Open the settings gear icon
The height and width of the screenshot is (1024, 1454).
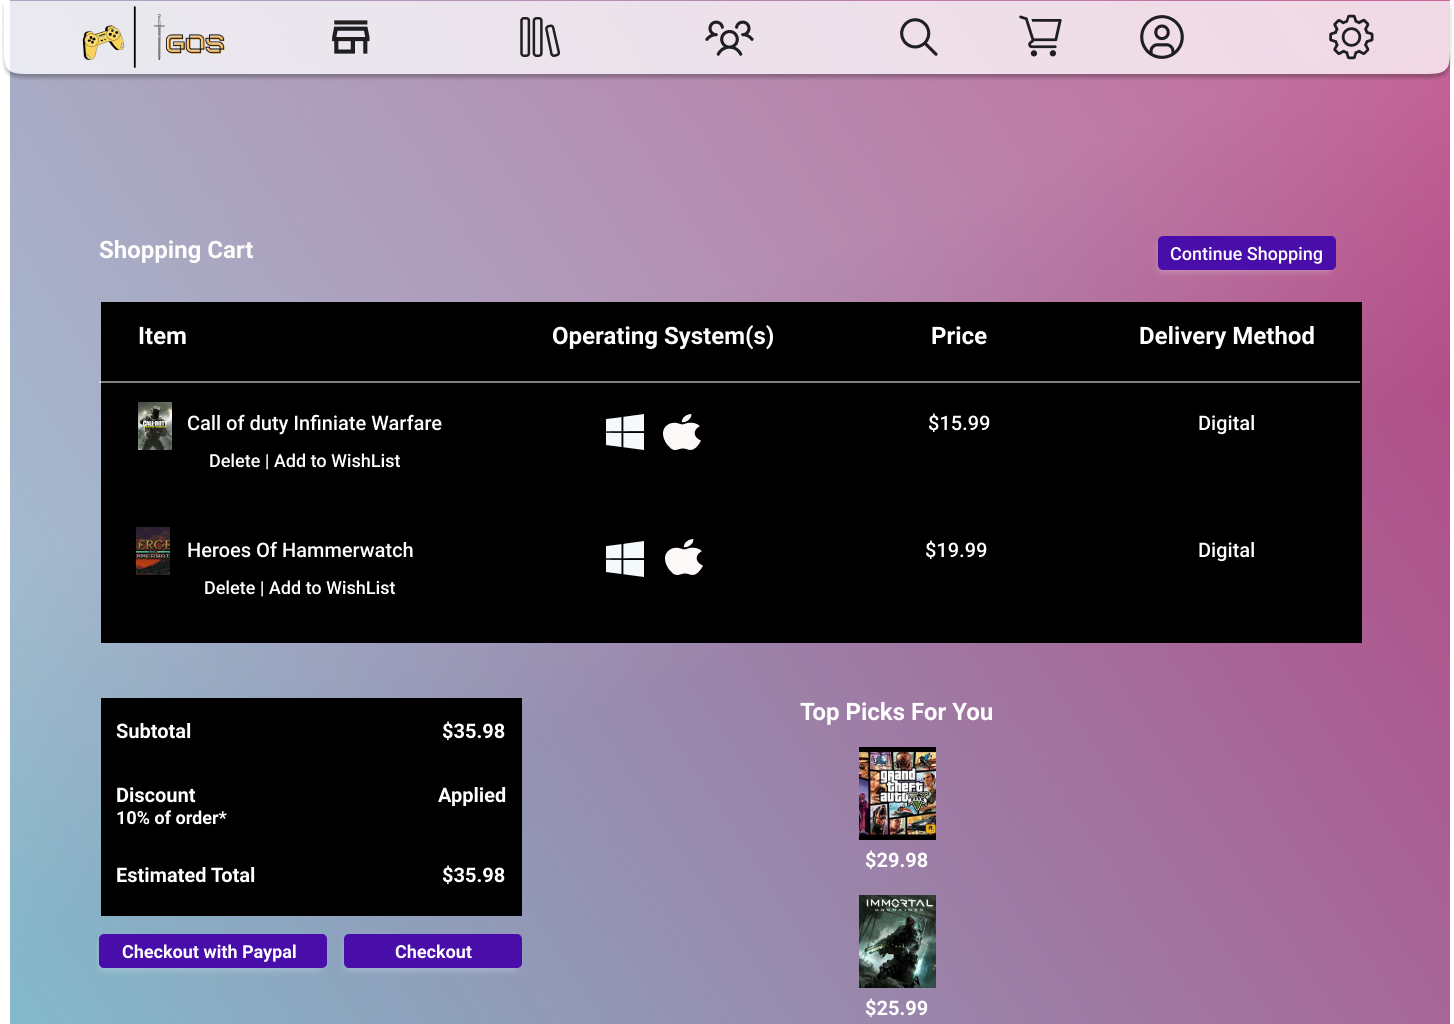pos(1351,37)
